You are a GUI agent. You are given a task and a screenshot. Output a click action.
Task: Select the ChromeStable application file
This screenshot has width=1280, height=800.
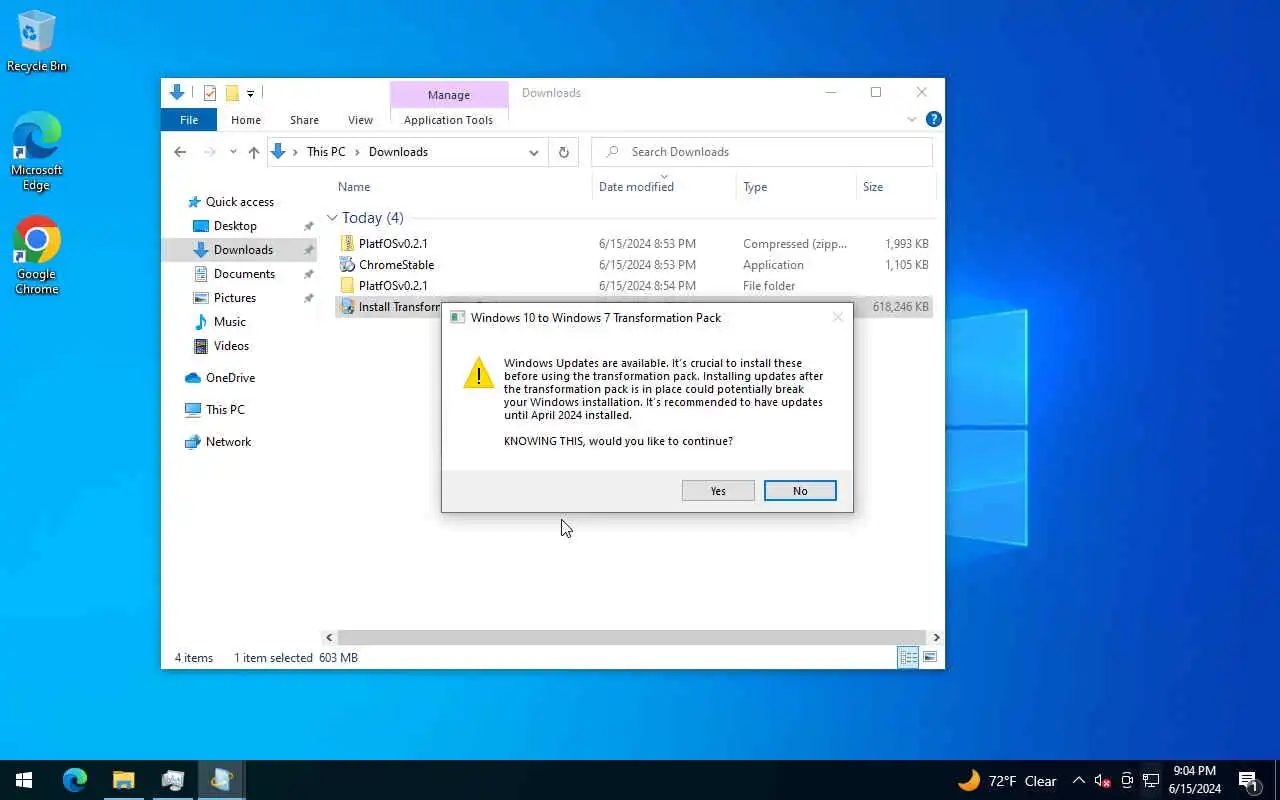click(x=634, y=265)
